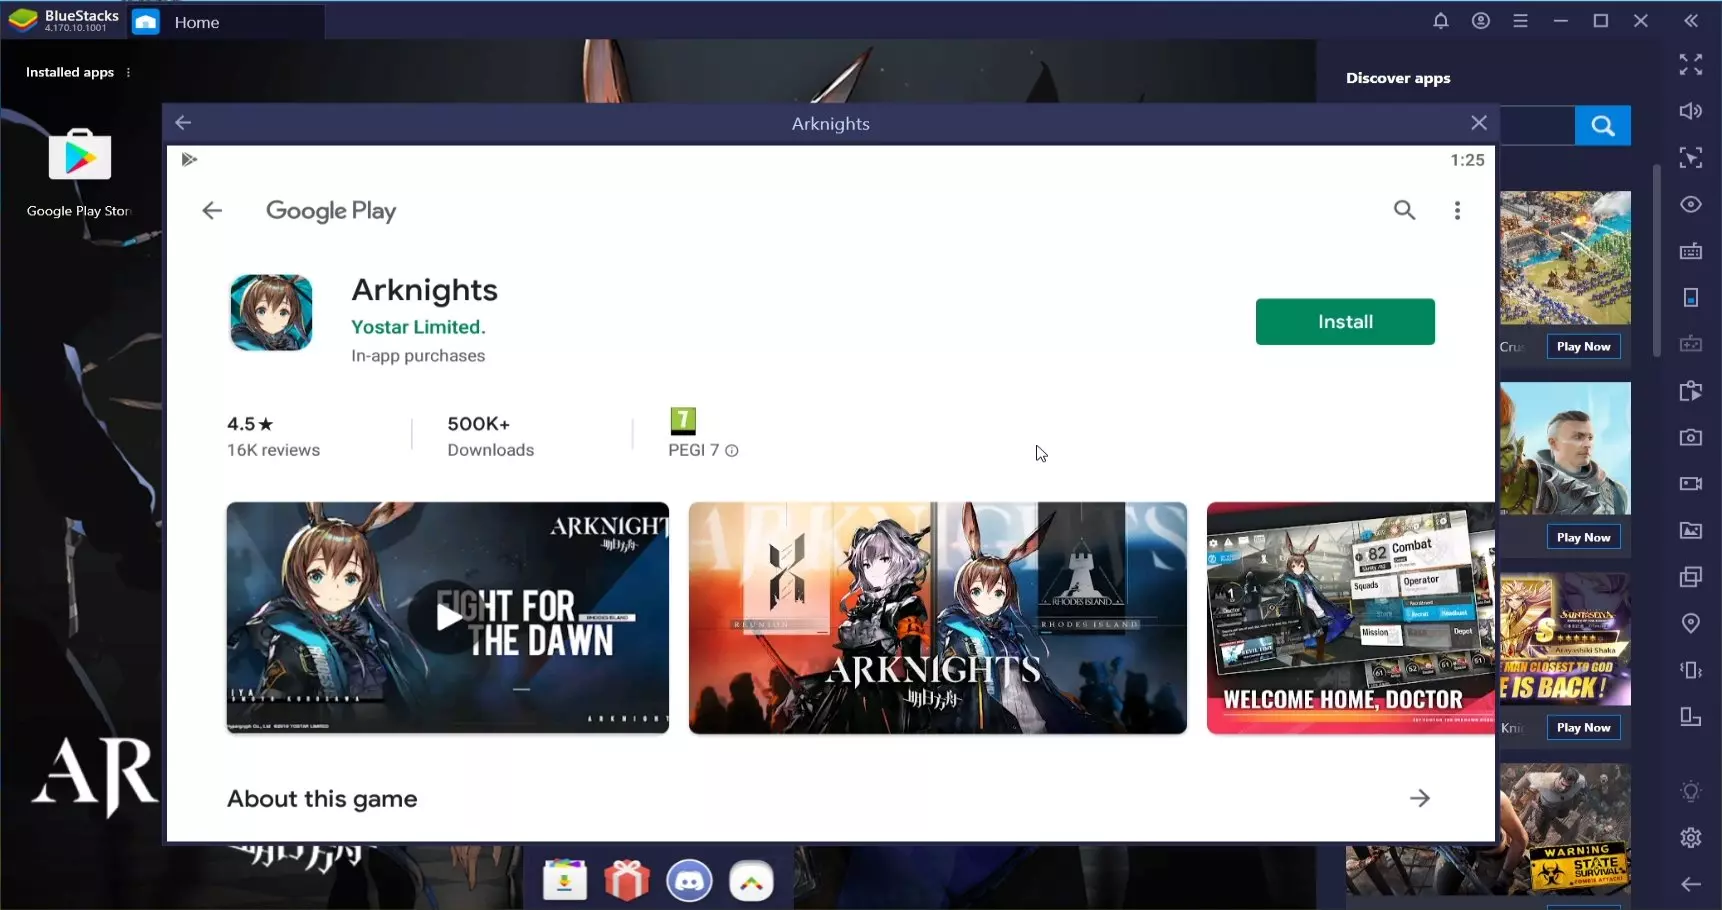Mute volume using sidebar speaker icon
Image resolution: width=1722 pixels, height=910 pixels.
[x=1690, y=111]
